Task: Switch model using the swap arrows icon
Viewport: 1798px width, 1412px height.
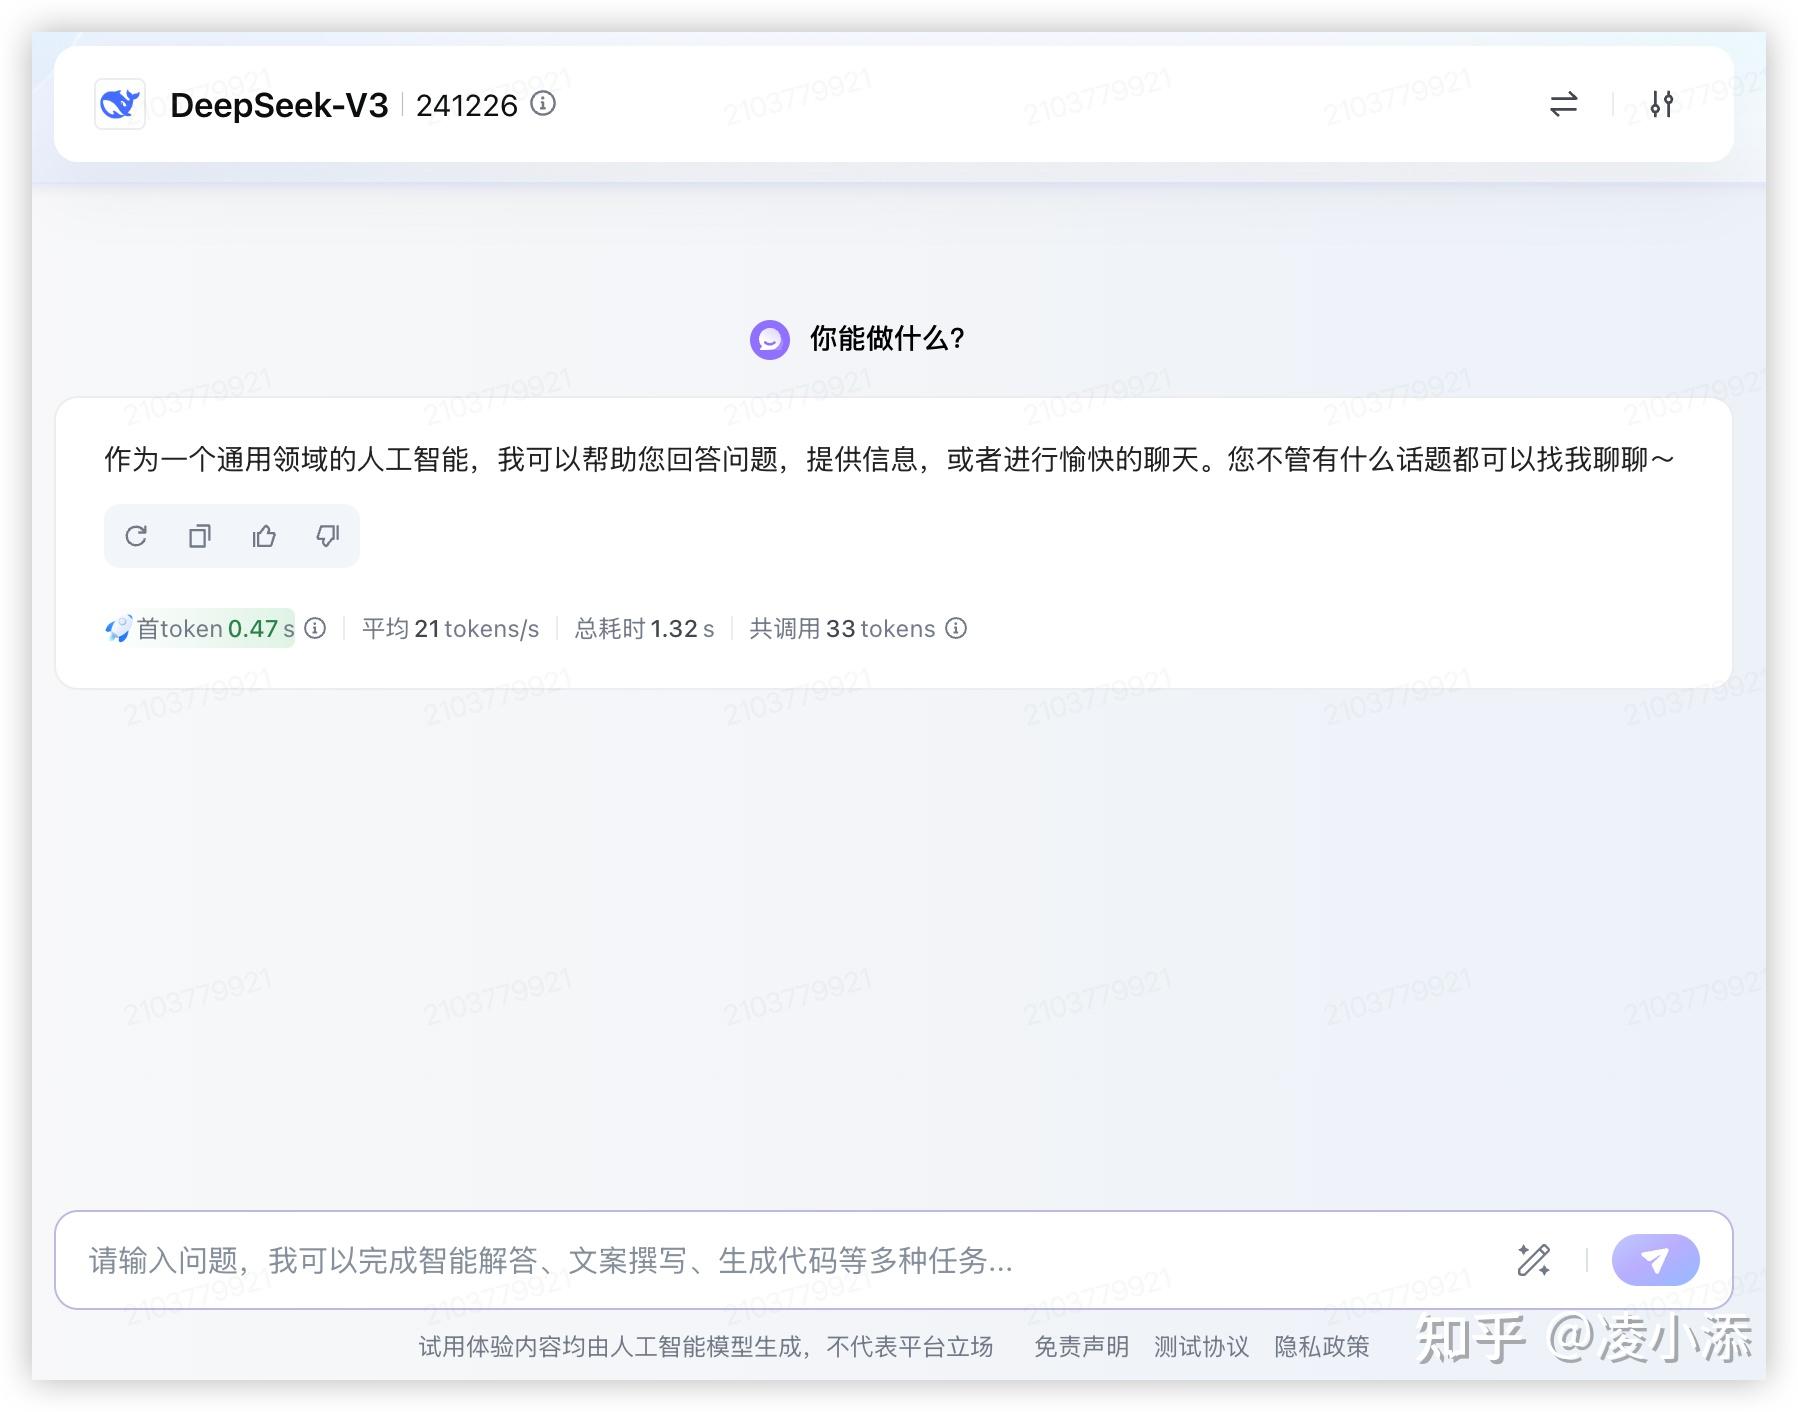Action: 1563,104
